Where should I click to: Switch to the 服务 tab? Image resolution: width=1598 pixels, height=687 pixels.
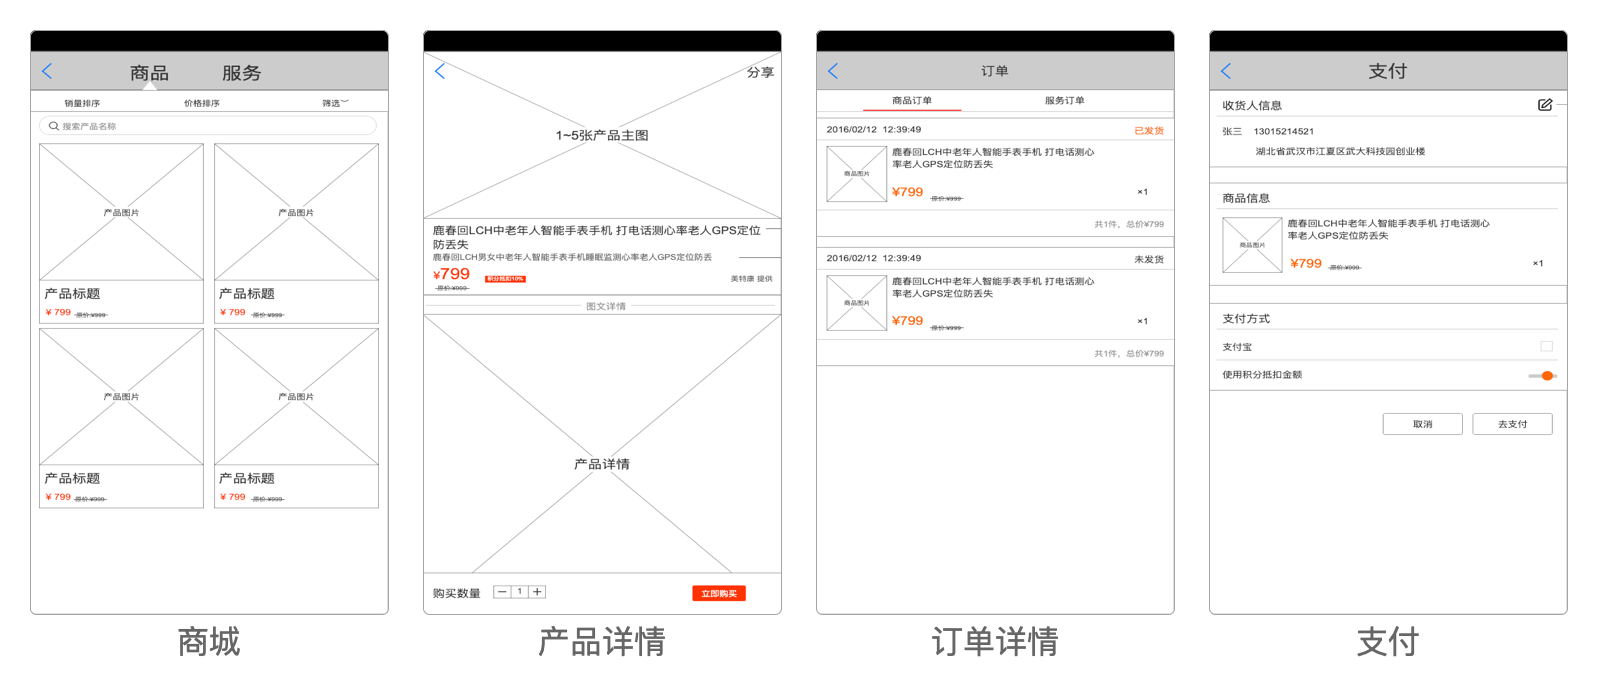click(241, 73)
